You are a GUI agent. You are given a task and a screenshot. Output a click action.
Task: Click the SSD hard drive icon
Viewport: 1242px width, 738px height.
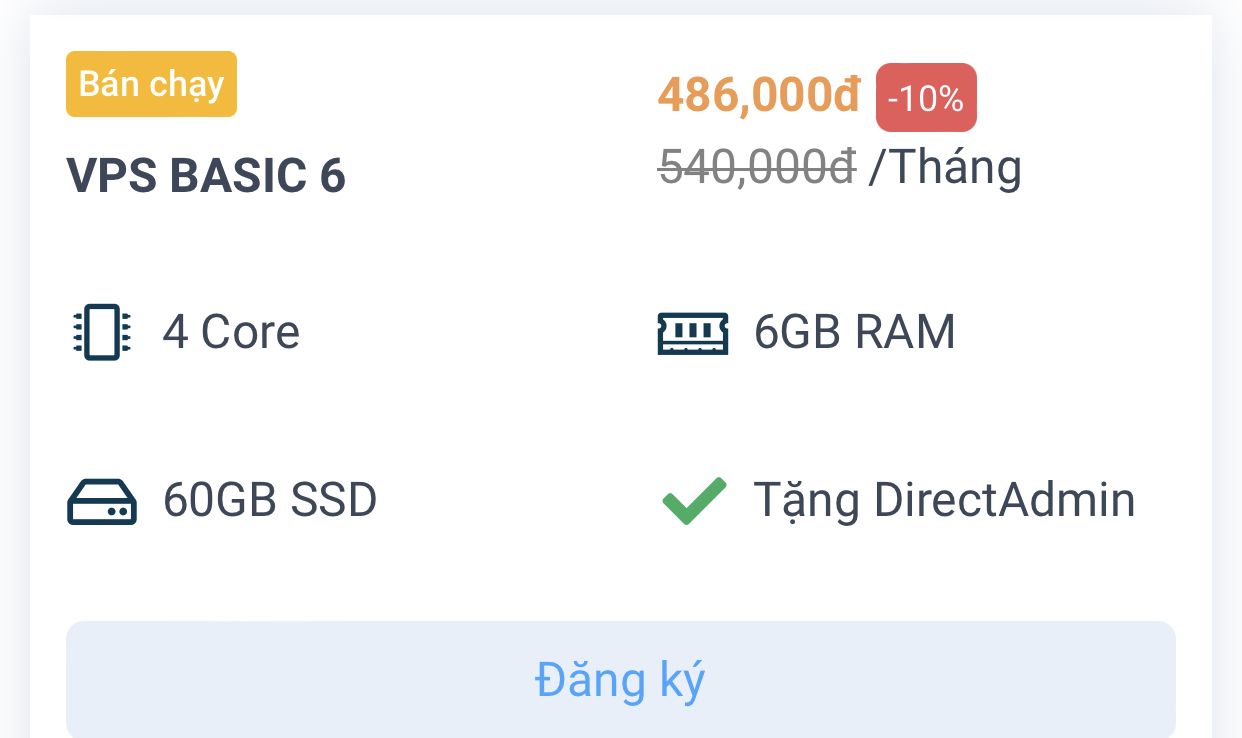tap(102, 500)
